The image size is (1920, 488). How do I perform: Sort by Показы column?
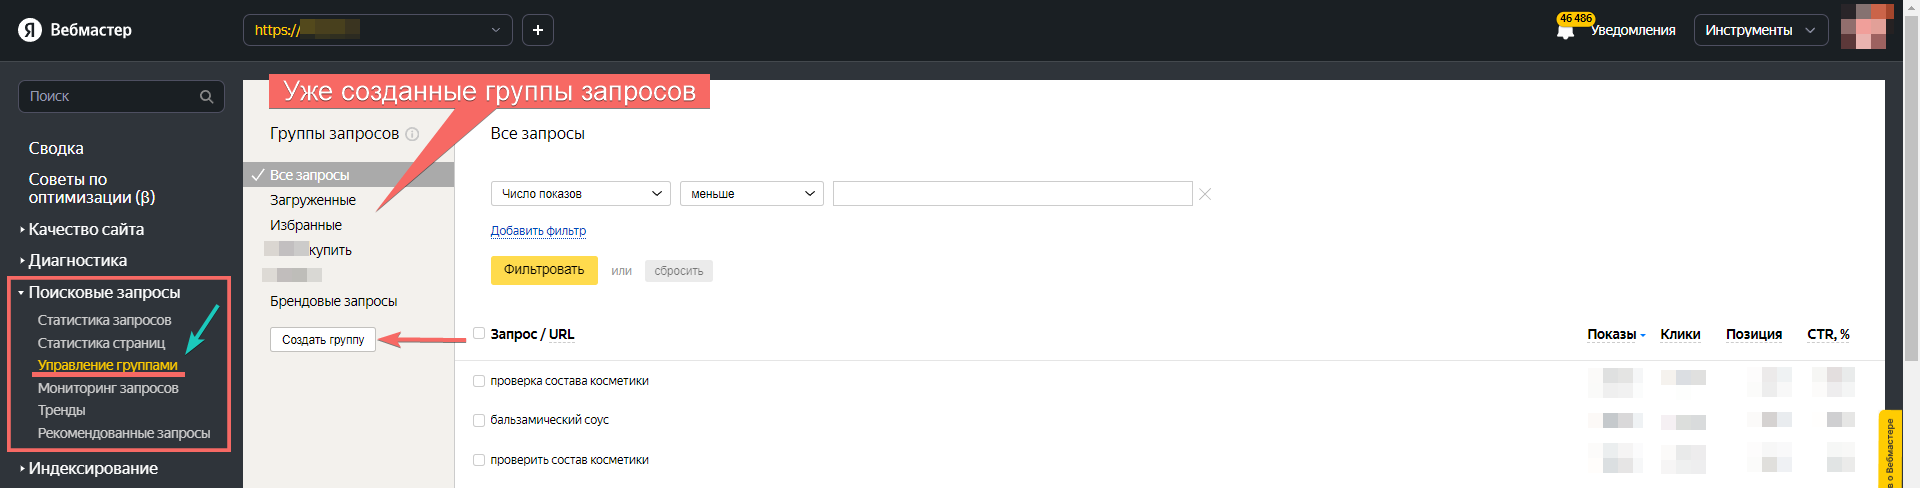(1615, 334)
